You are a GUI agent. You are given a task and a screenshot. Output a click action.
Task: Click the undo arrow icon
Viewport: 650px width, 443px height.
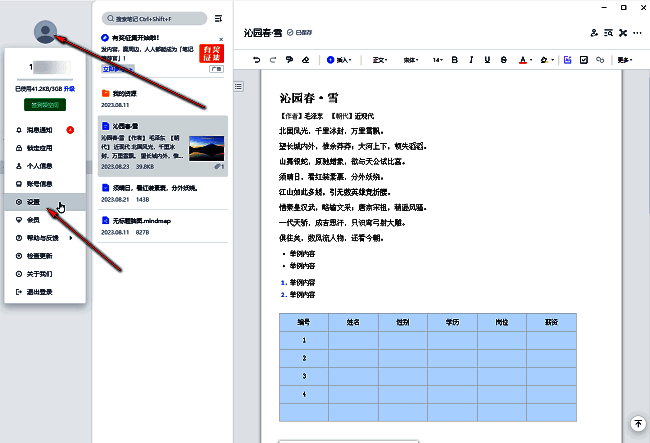257,60
